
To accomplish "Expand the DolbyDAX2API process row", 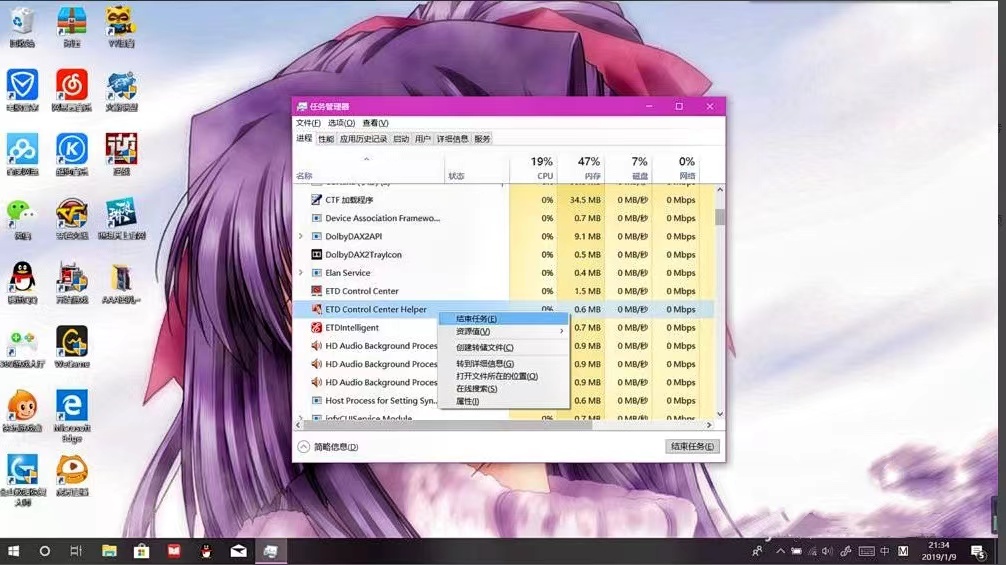I will [x=300, y=236].
